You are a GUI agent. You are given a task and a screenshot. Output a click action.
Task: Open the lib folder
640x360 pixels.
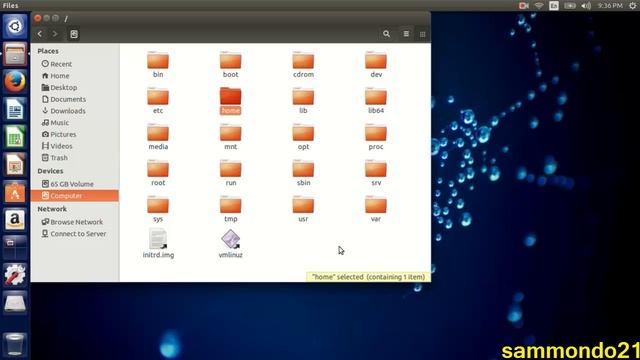(303, 100)
